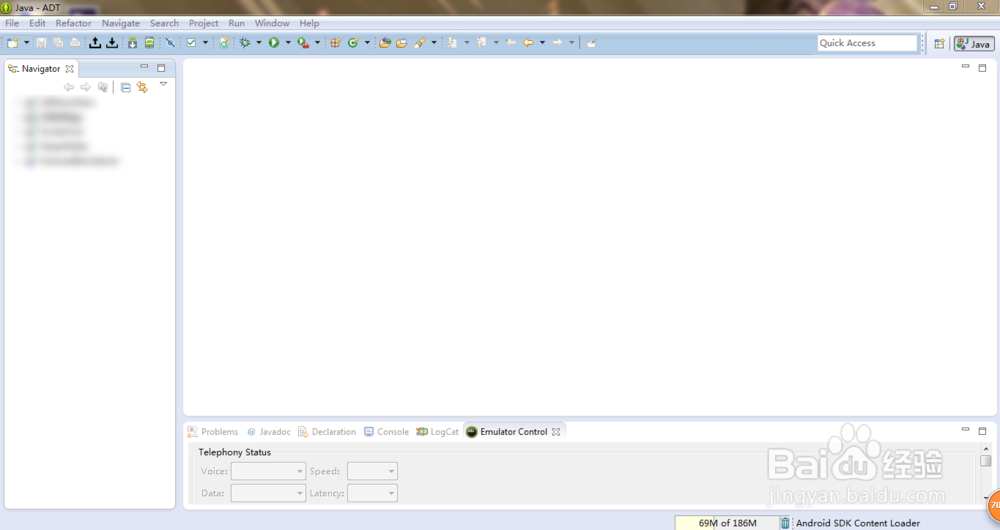Click the Save All icon
The height and width of the screenshot is (530, 1000).
[58, 43]
